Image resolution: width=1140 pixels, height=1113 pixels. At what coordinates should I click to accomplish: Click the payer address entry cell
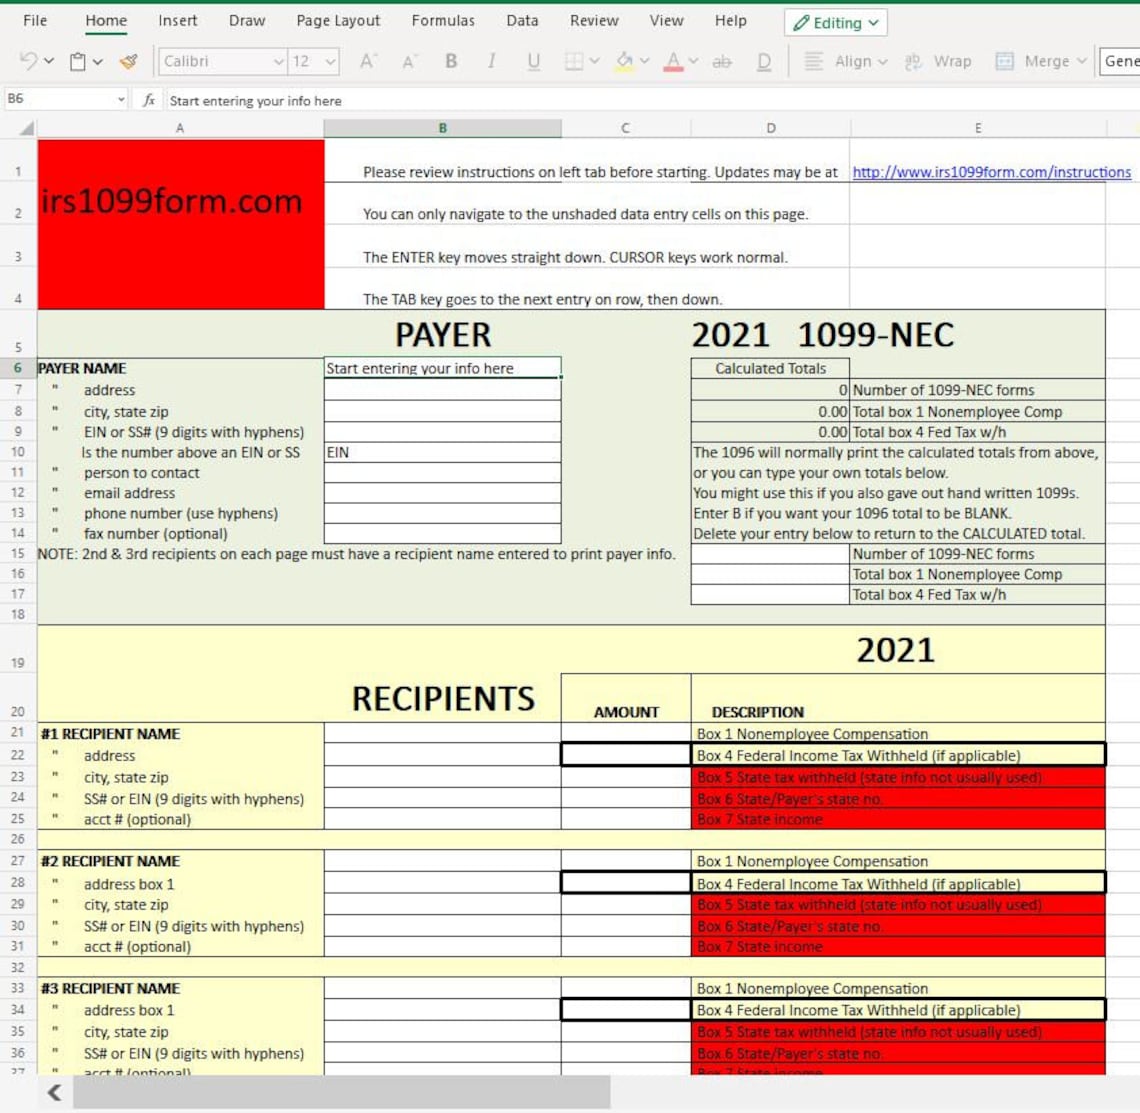(442, 390)
